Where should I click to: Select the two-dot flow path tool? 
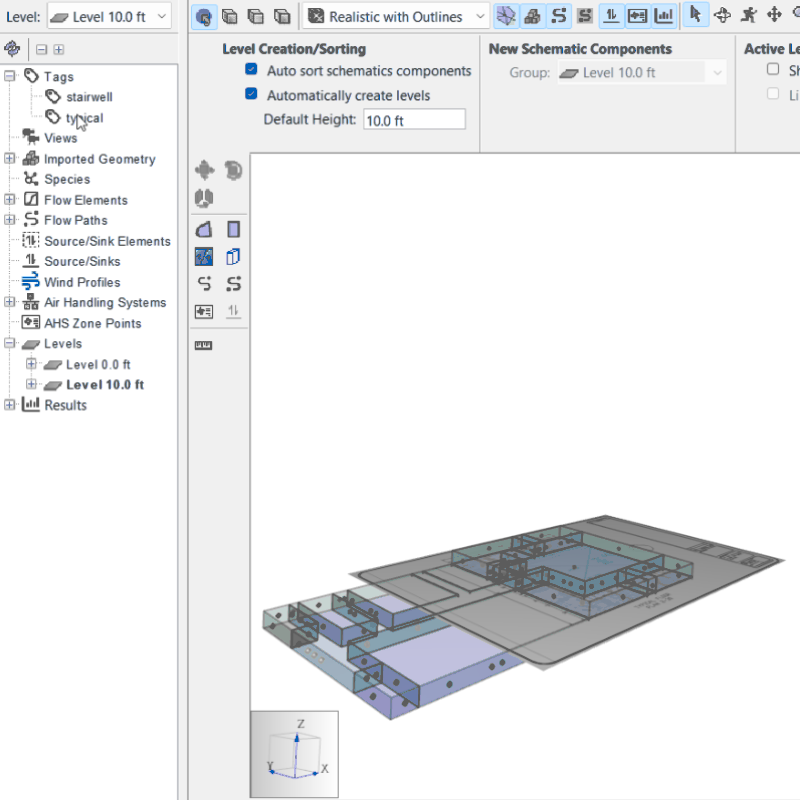pos(233,284)
